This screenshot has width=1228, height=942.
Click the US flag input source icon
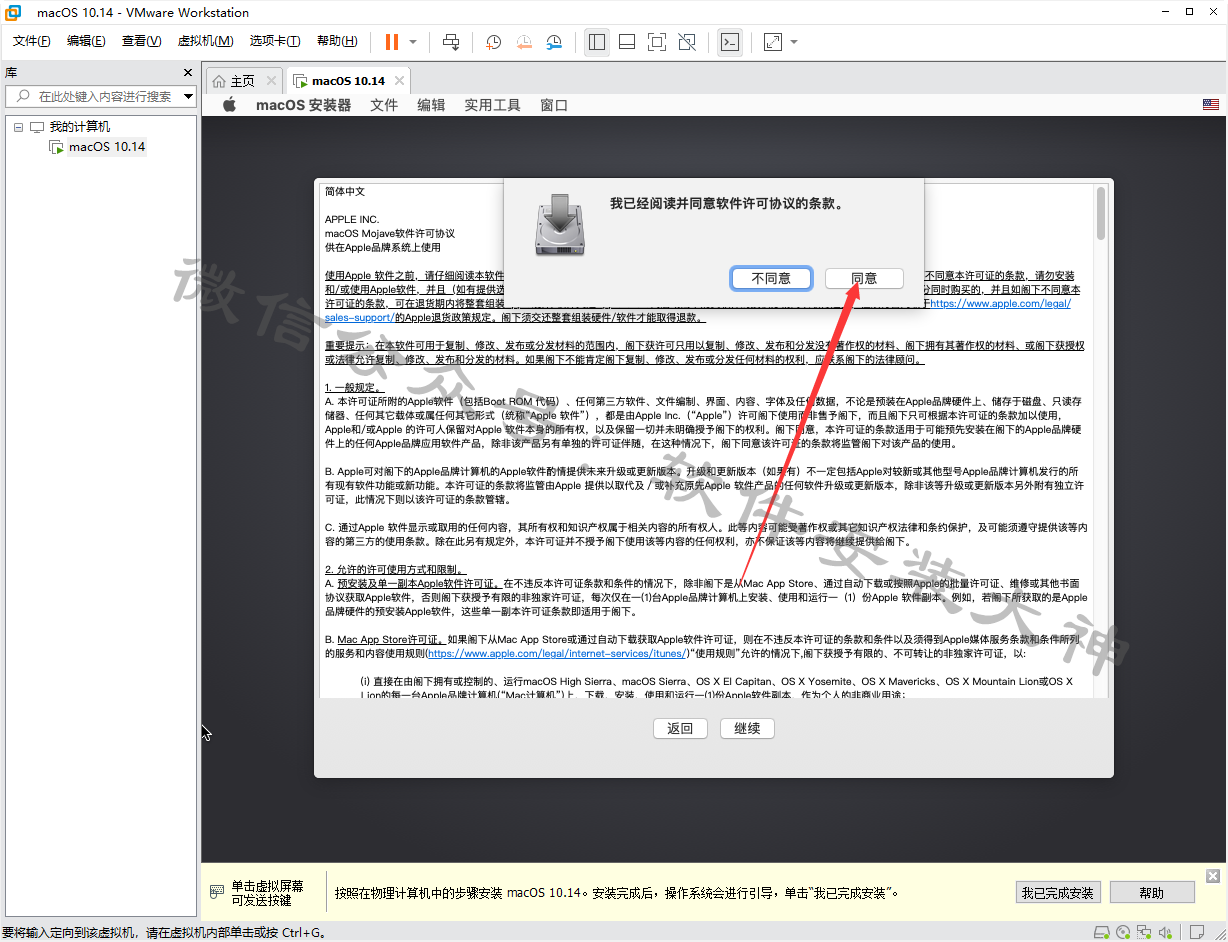tap(1211, 105)
